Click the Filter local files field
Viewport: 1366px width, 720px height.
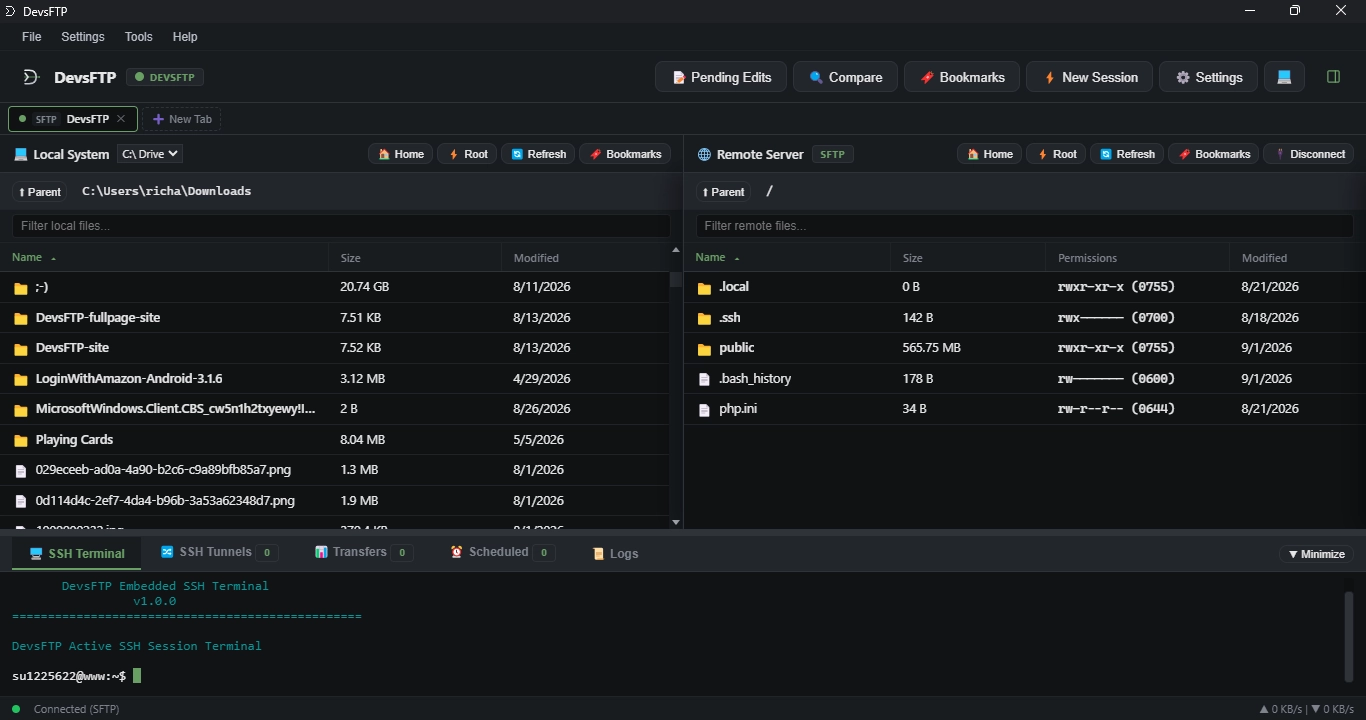point(341,226)
